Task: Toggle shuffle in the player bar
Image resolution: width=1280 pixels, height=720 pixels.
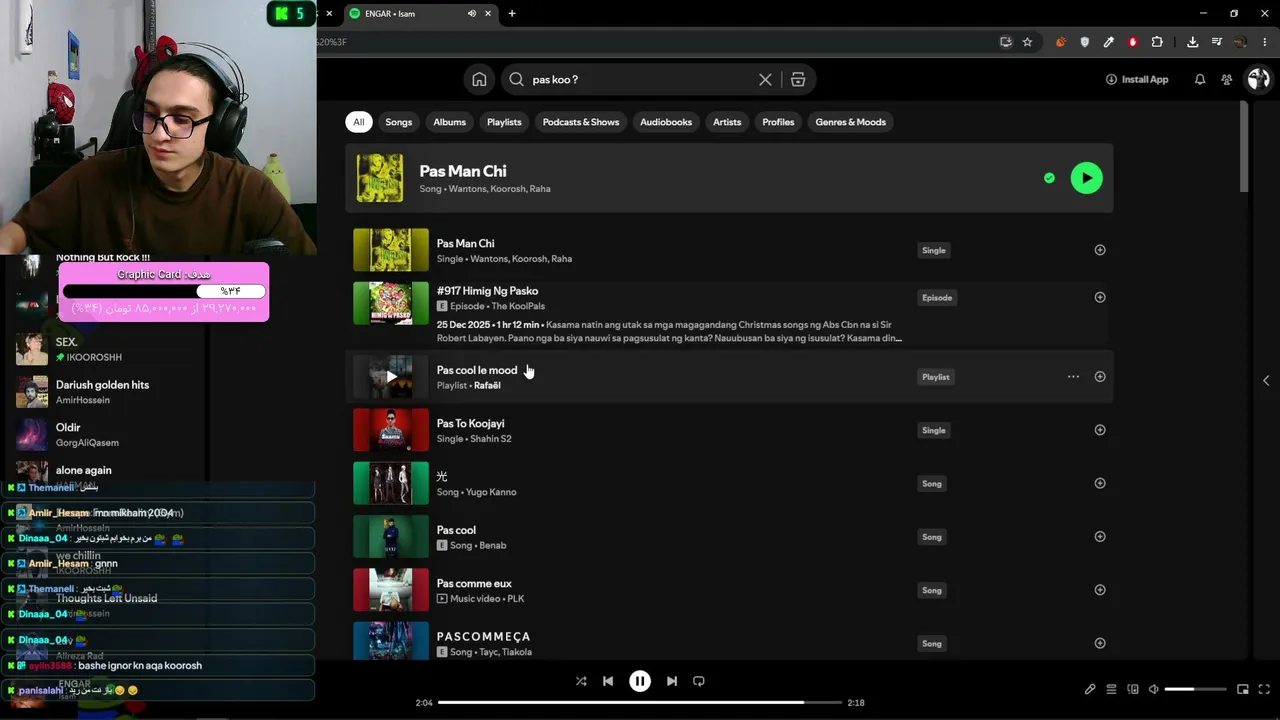Action: (581, 681)
